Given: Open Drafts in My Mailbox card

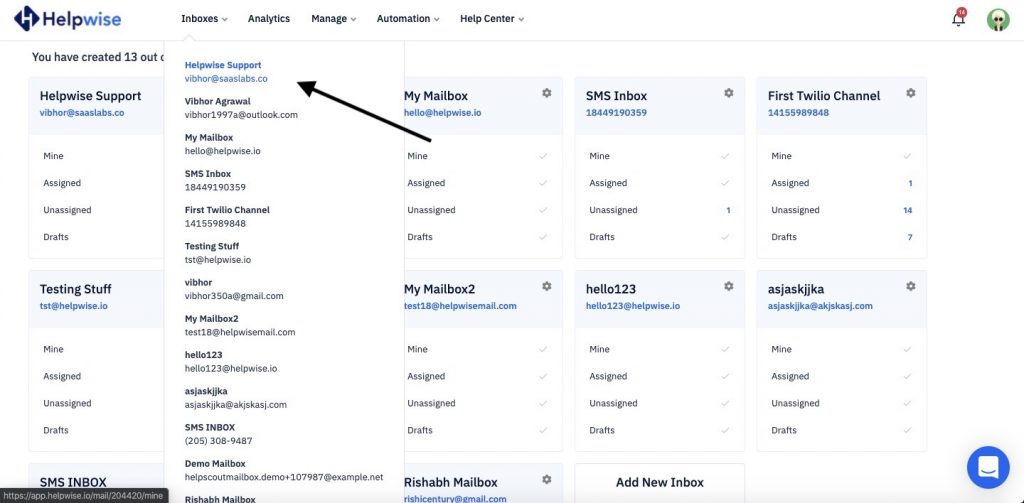Looking at the screenshot, I should [477, 237].
